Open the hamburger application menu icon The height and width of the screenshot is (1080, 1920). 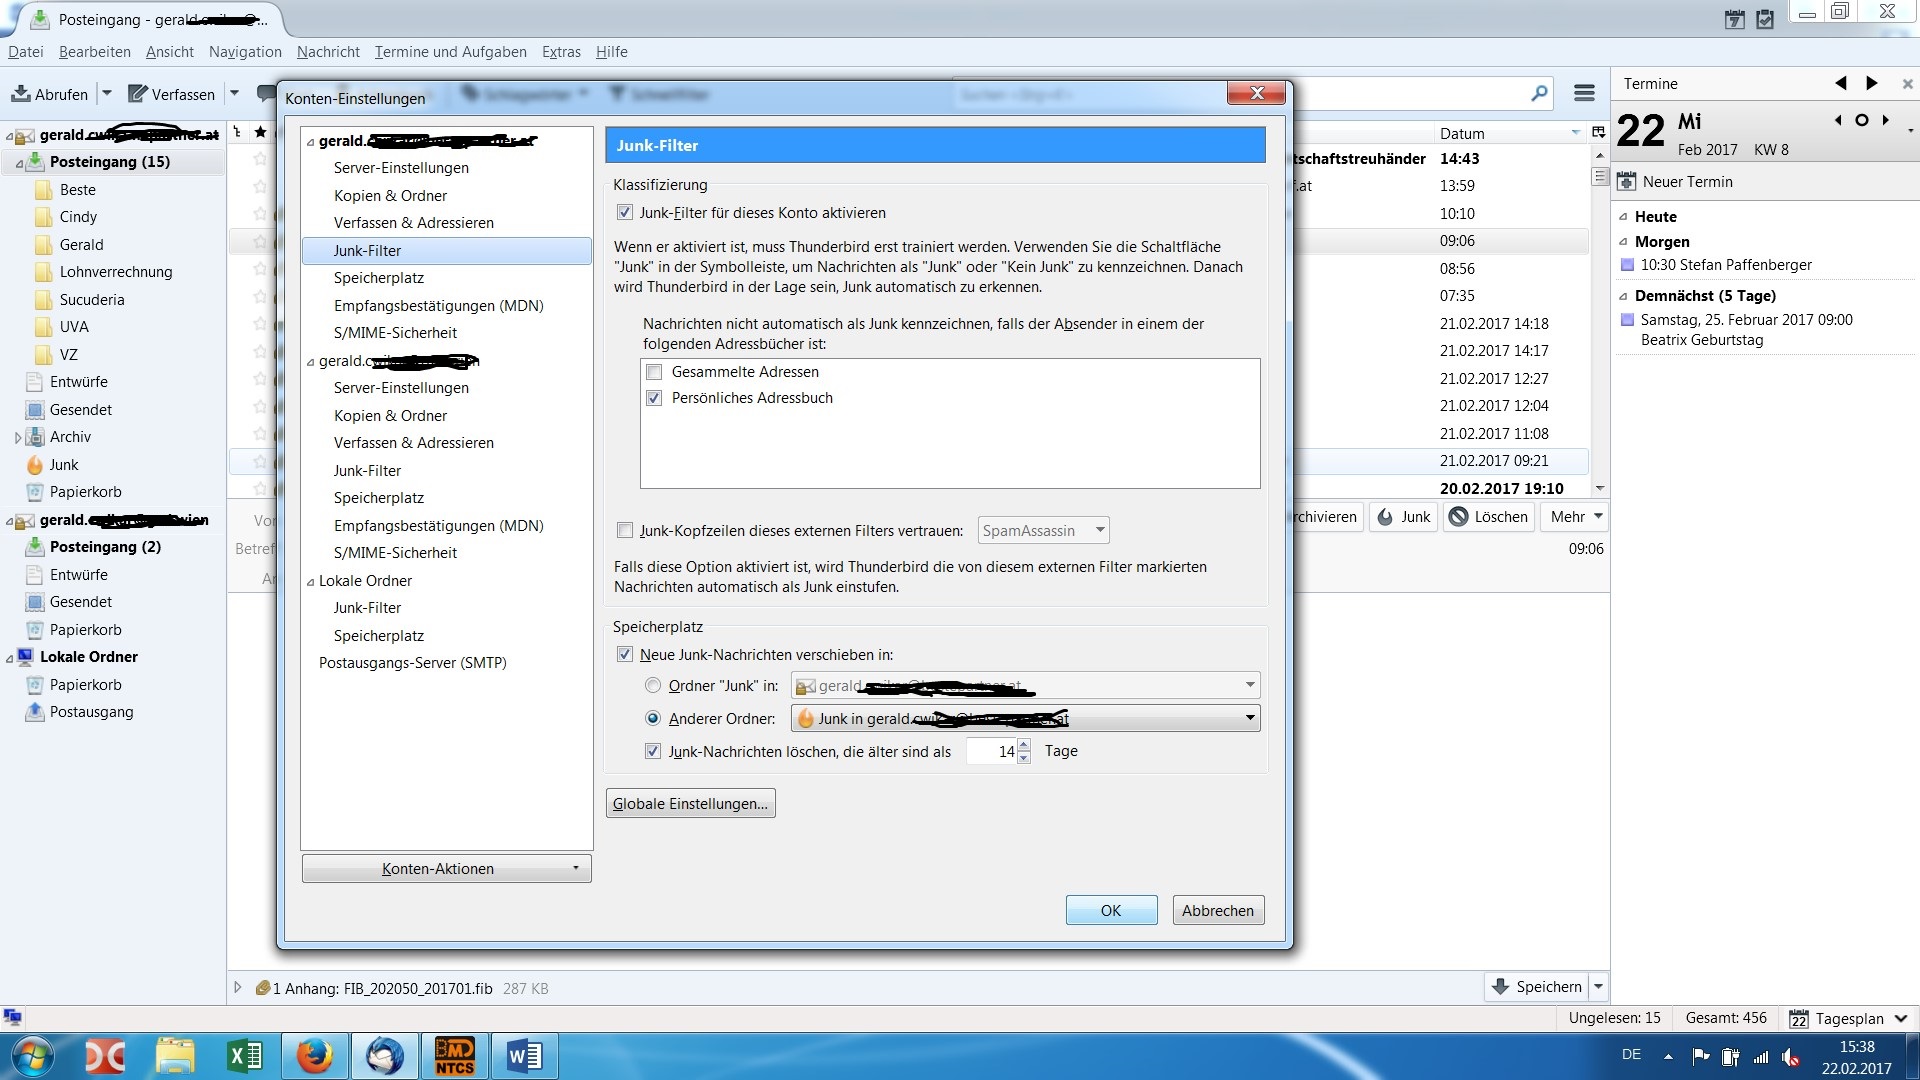[1584, 93]
